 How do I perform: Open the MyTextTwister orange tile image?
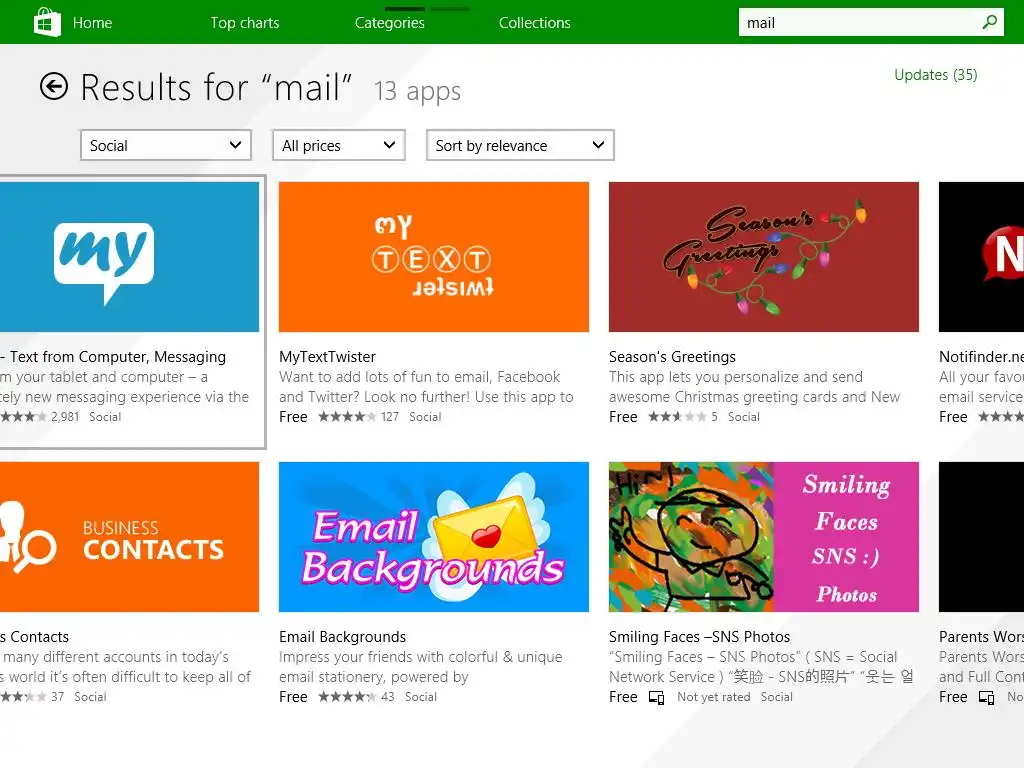[434, 257]
